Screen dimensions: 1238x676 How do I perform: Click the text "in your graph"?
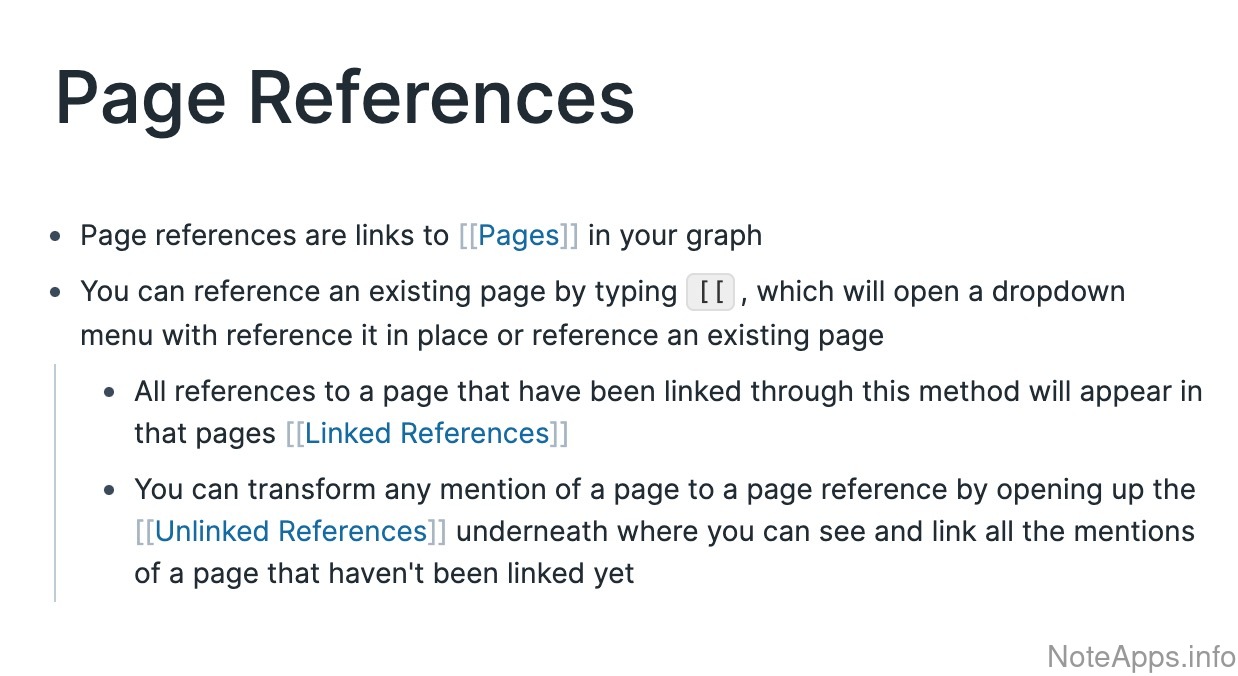click(675, 236)
